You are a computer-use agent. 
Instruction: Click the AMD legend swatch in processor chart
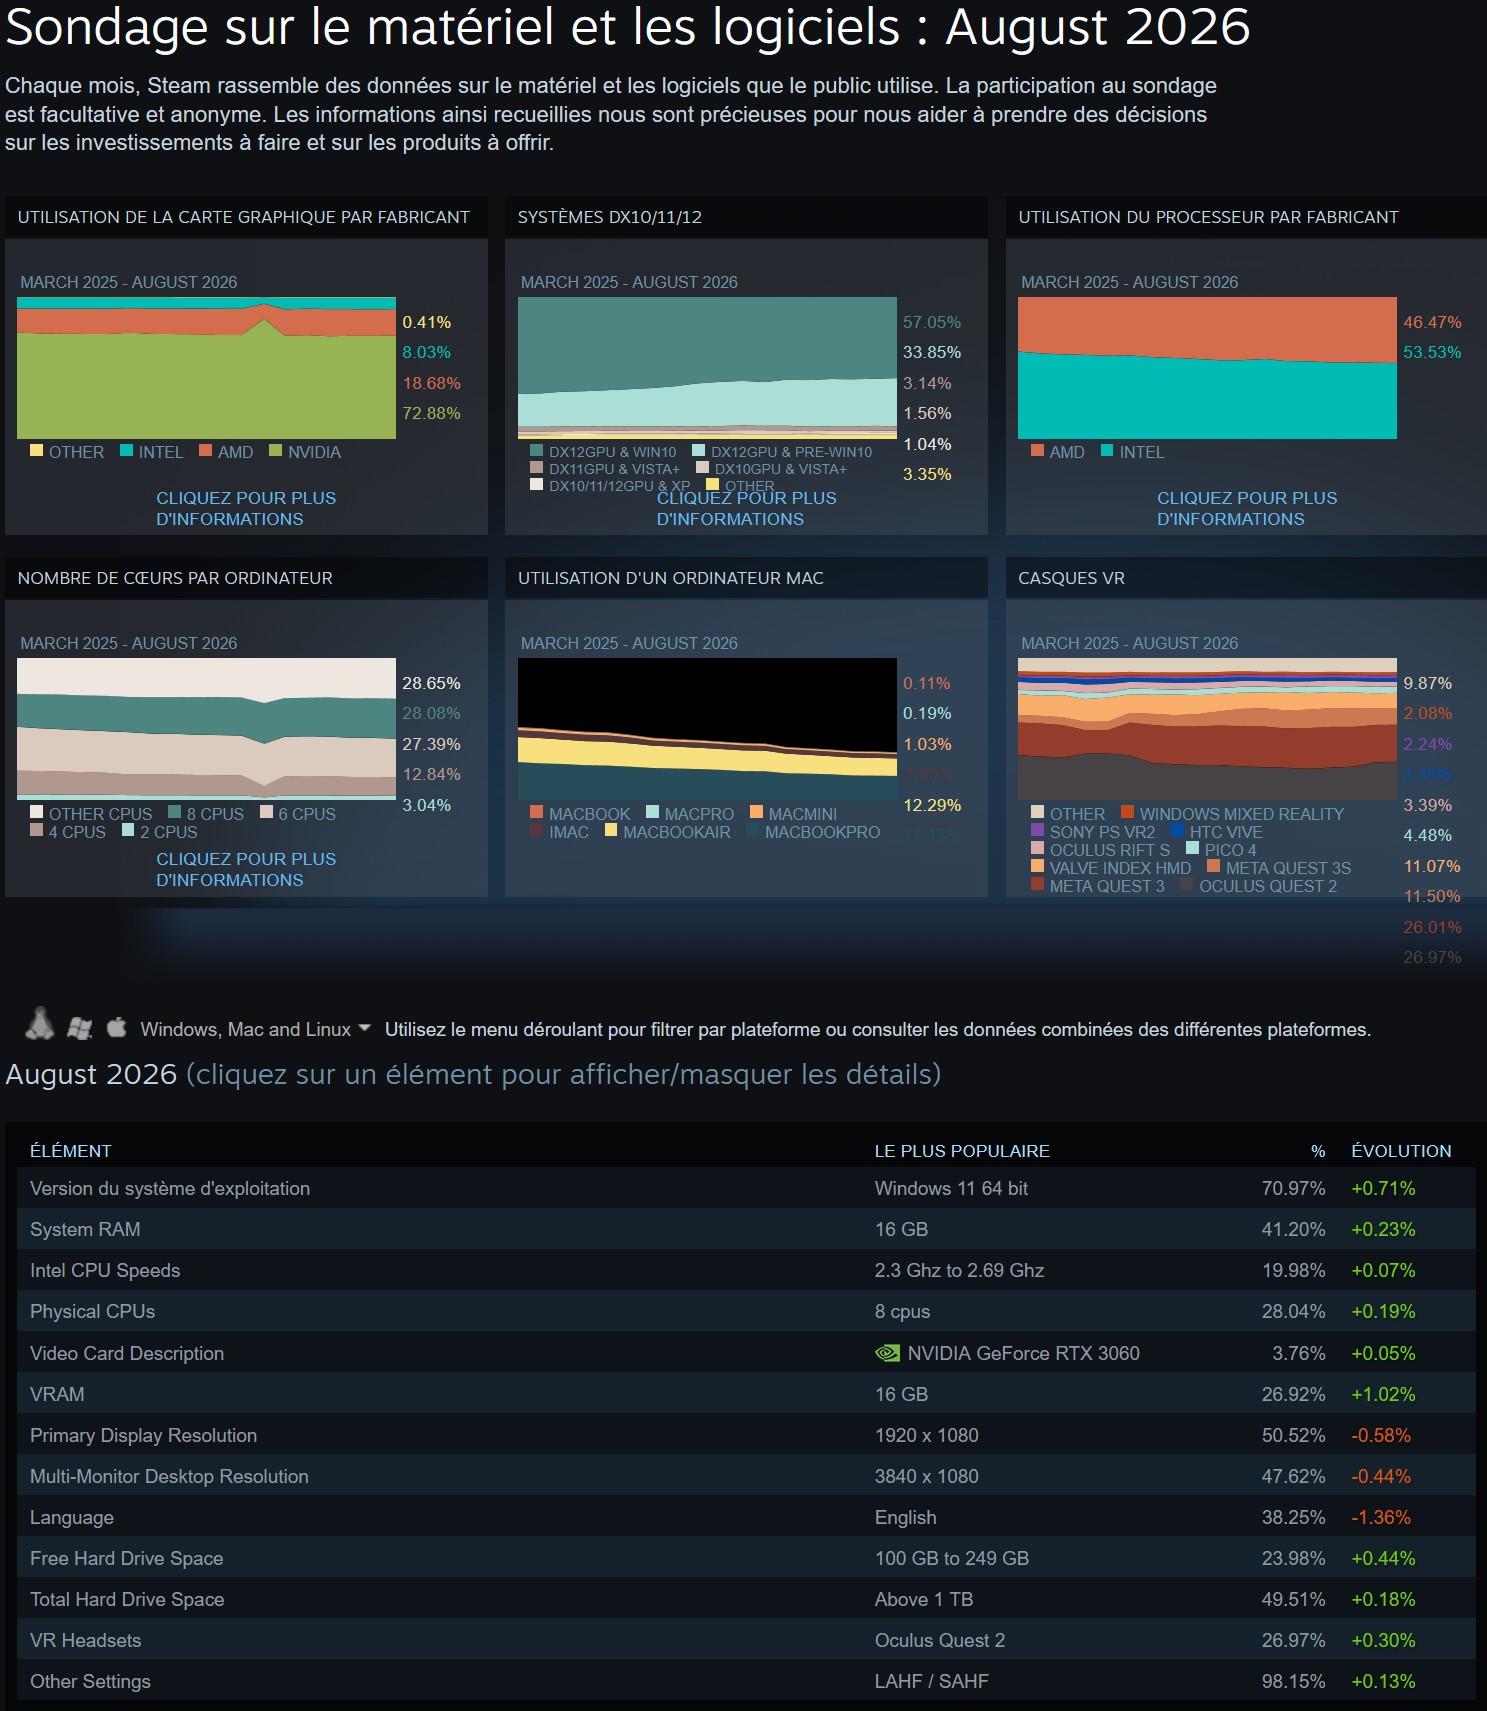click(1037, 451)
